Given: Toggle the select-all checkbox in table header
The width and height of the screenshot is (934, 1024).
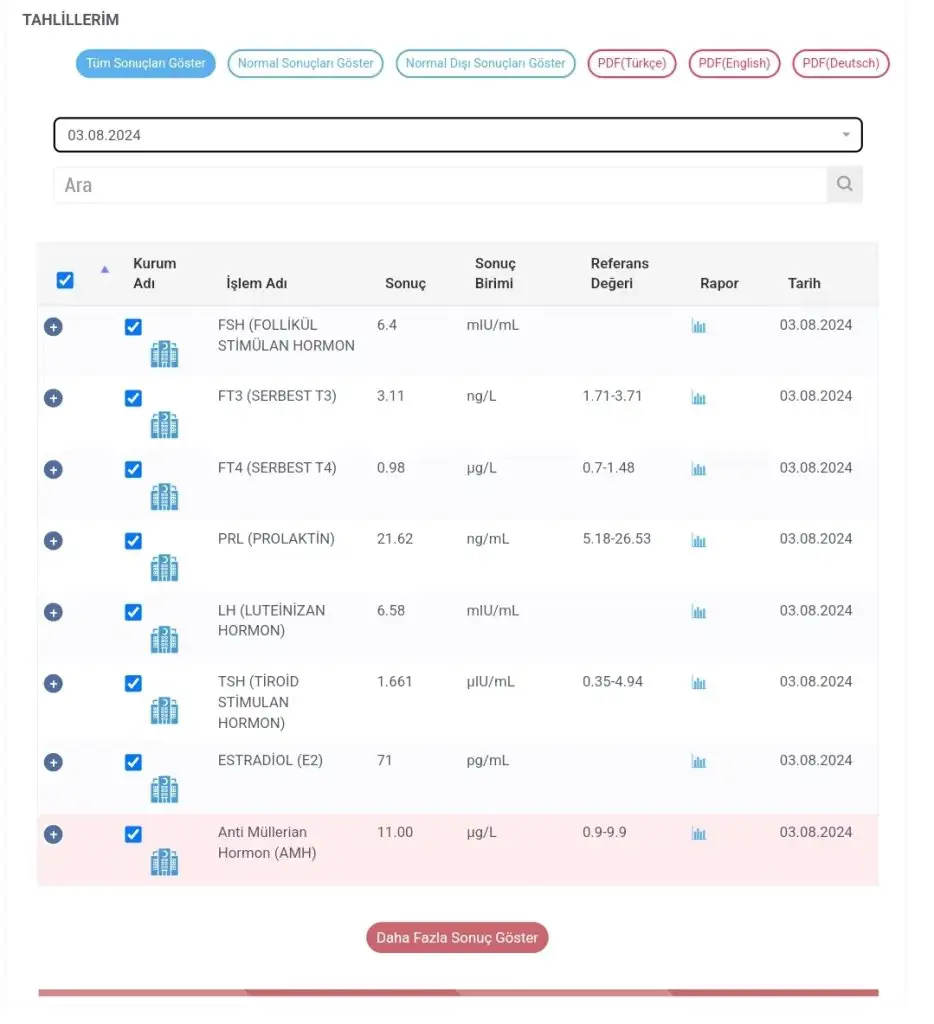Looking at the screenshot, I should pyautogui.click(x=65, y=280).
